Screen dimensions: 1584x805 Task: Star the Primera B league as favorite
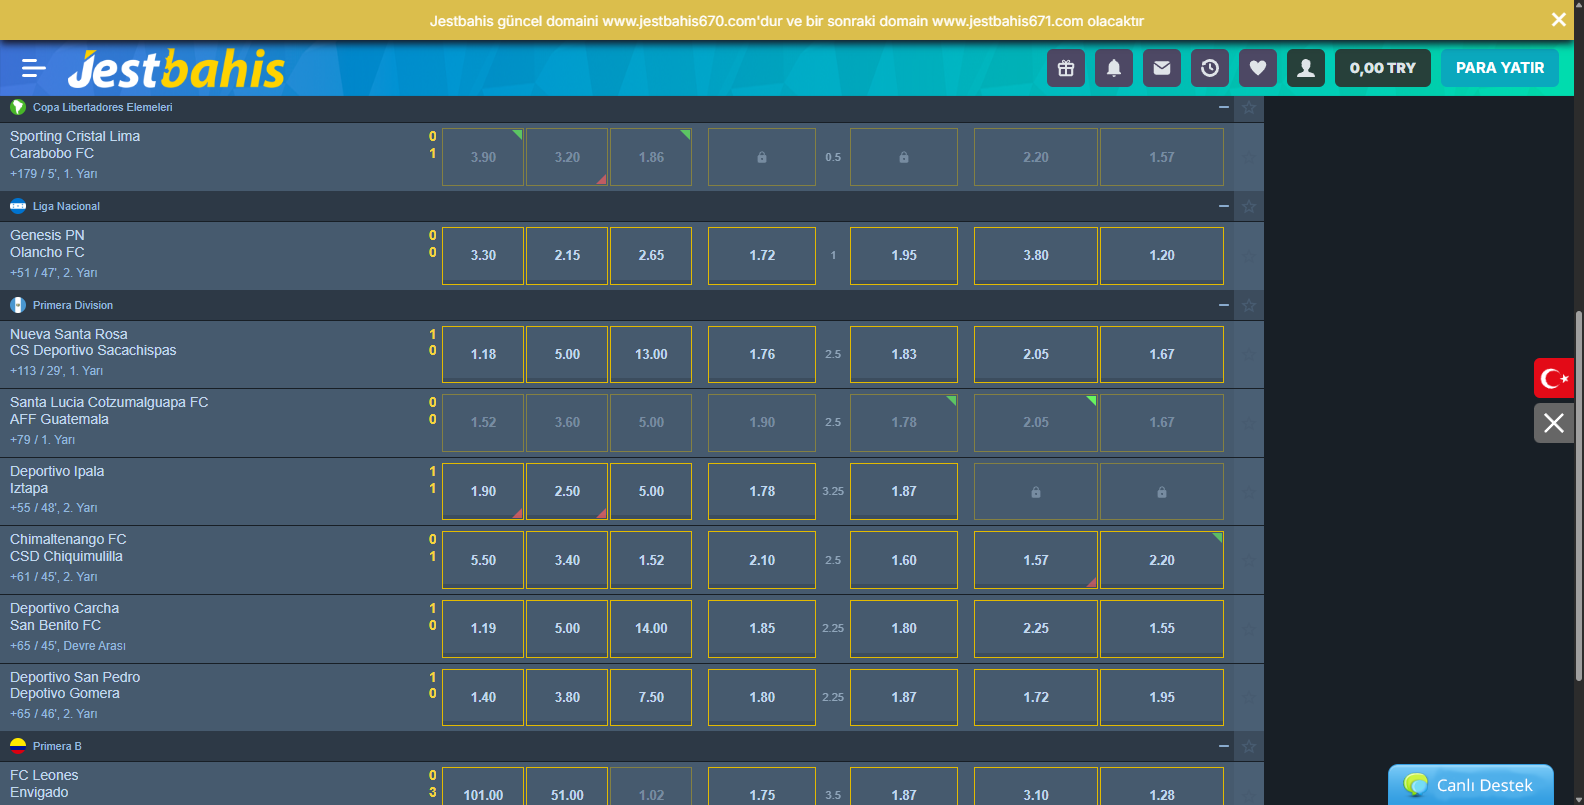(1249, 746)
